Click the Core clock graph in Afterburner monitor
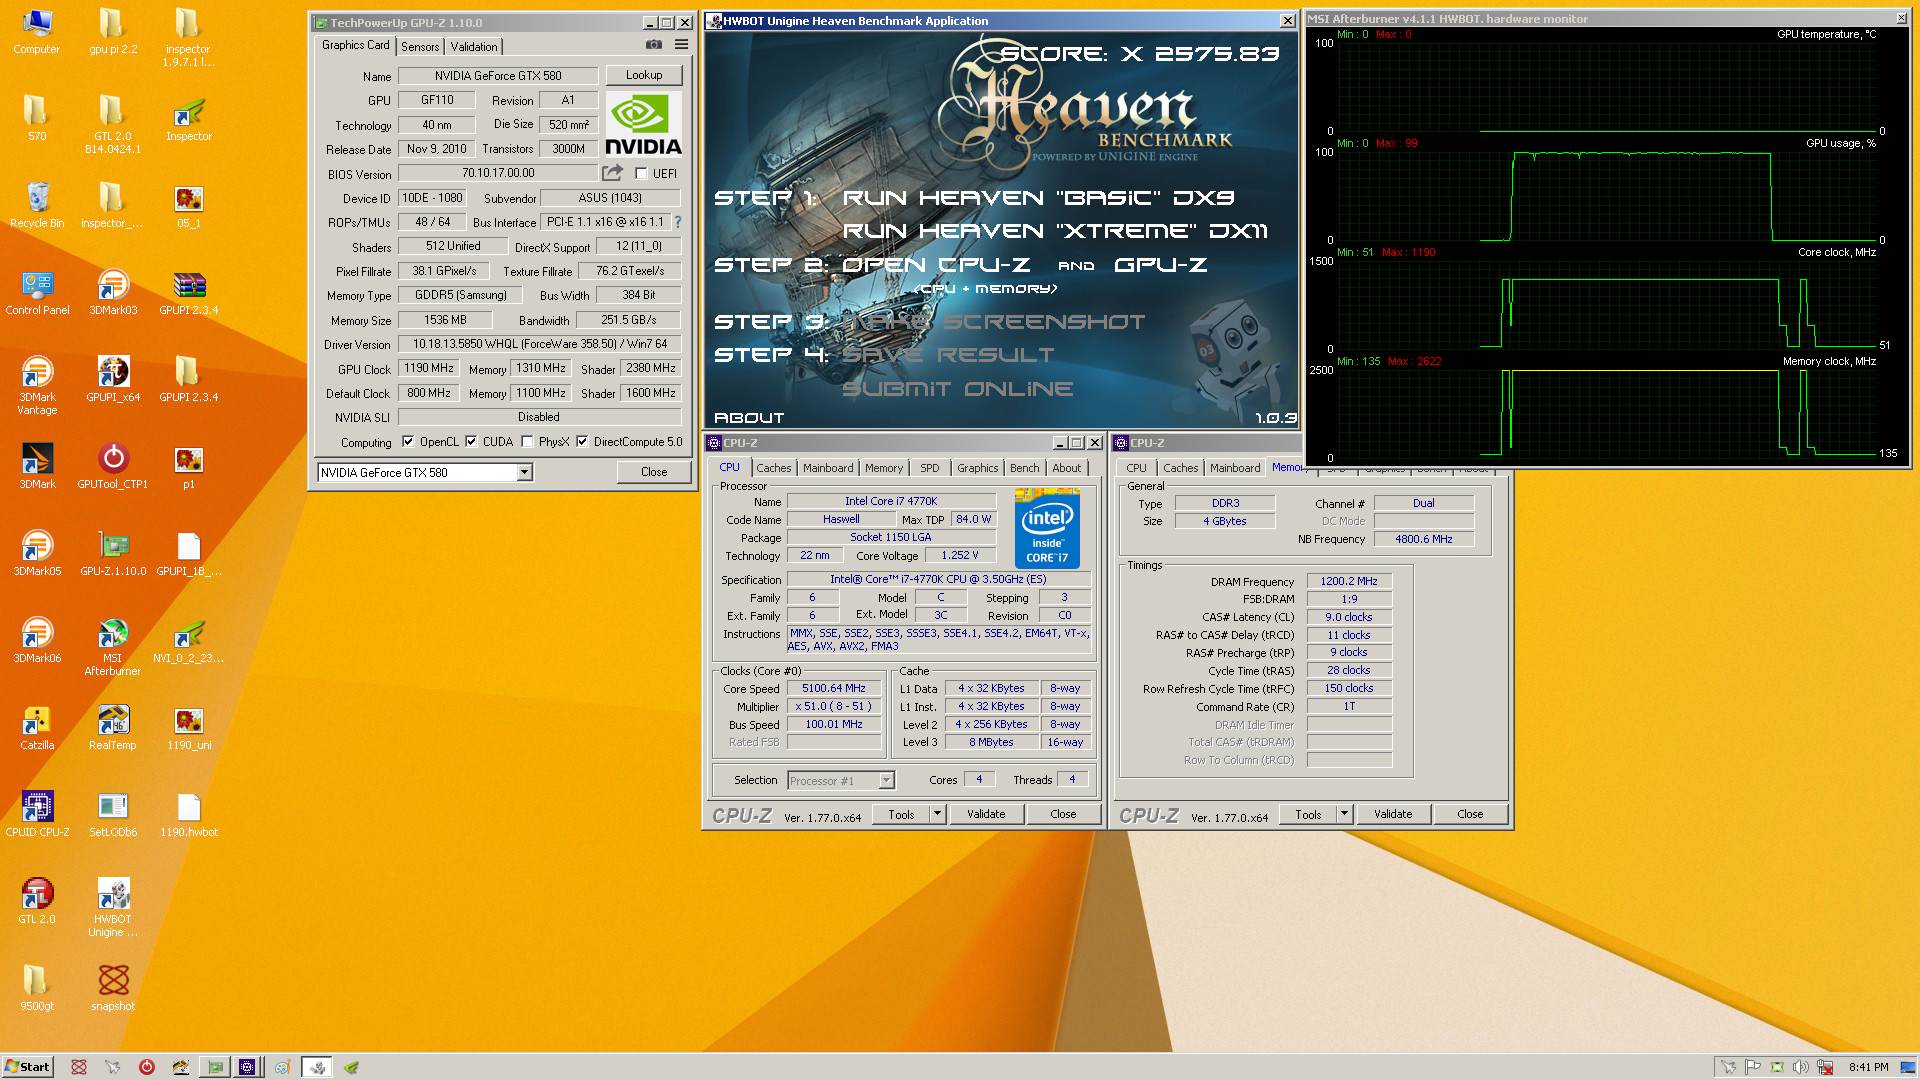This screenshot has width=1920, height=1080. (1607, 304)
